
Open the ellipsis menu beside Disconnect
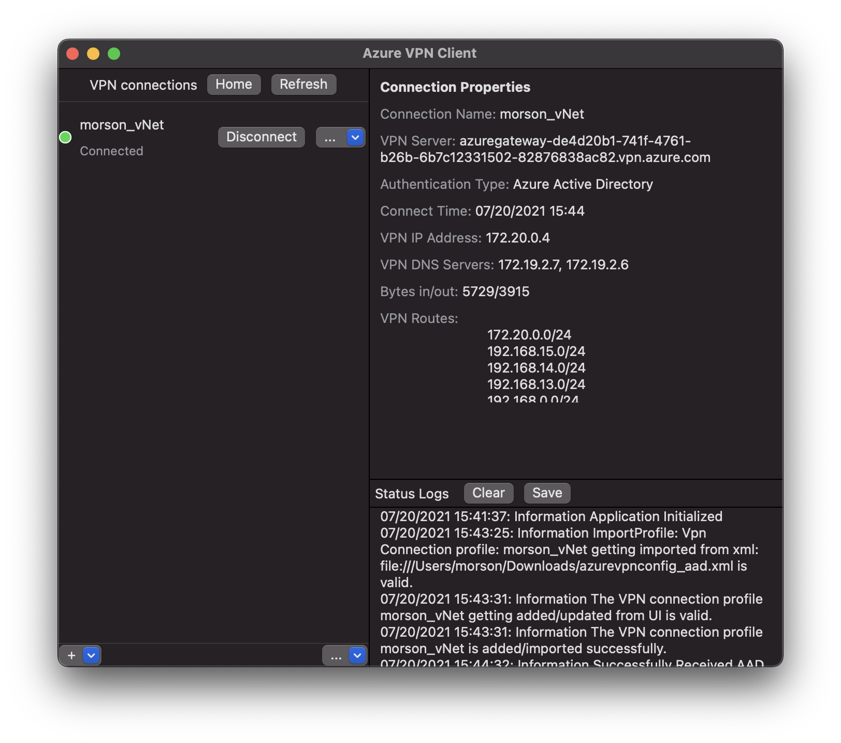330,137
